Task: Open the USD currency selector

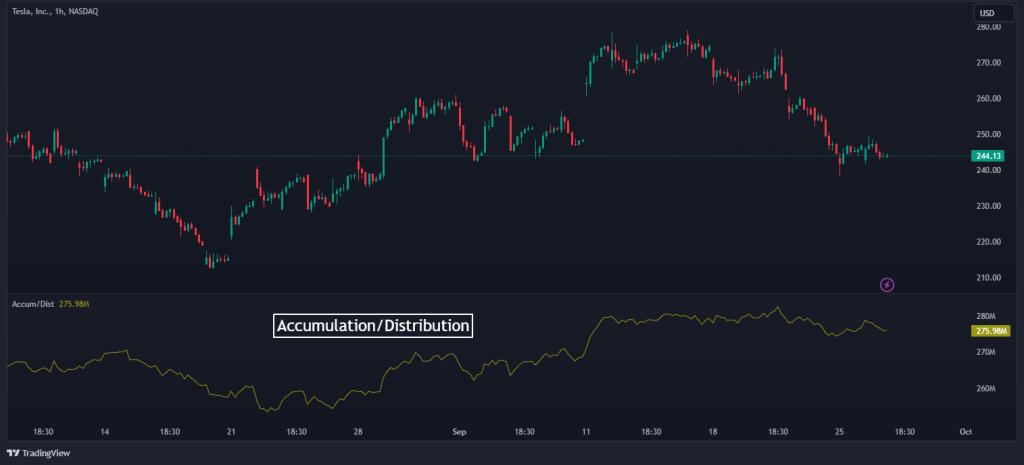Action: coord(987,13)
